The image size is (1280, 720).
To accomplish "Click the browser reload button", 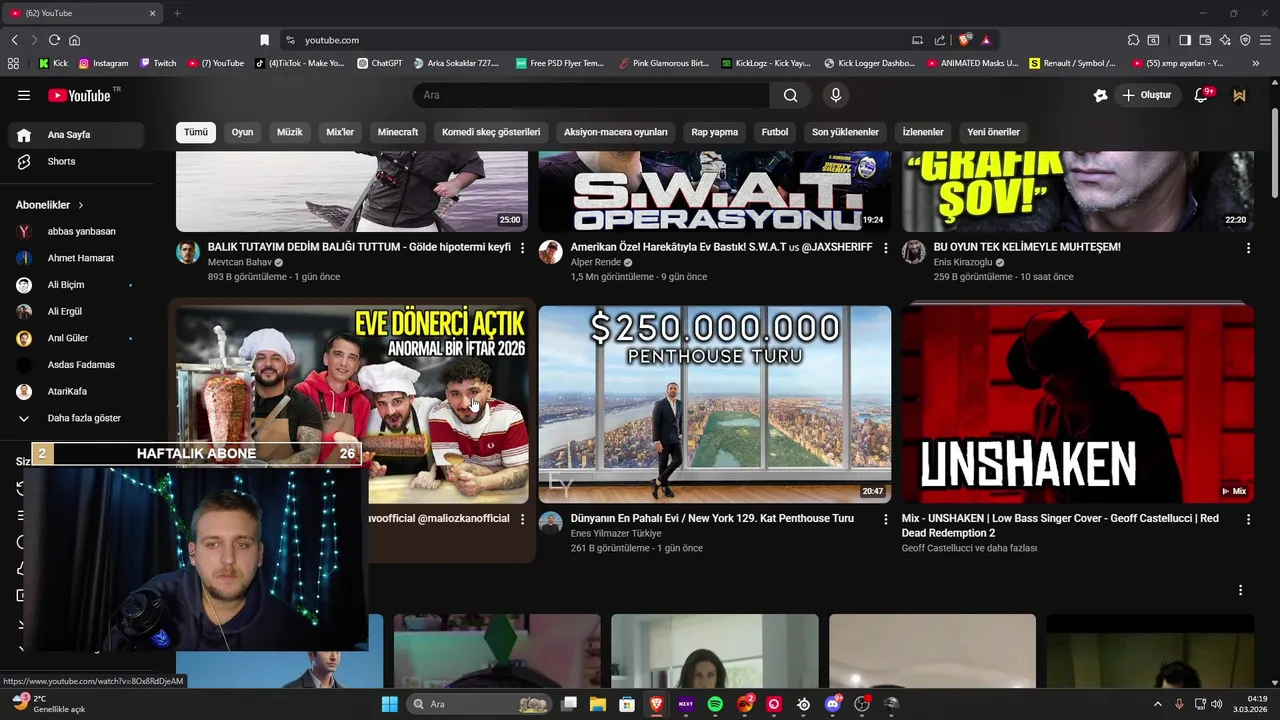I will tap(54, 40).
